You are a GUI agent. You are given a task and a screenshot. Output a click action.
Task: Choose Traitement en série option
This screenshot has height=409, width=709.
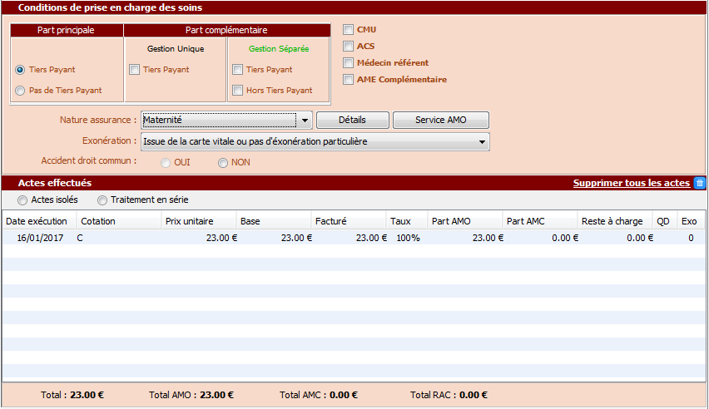[x=102, y=200]
